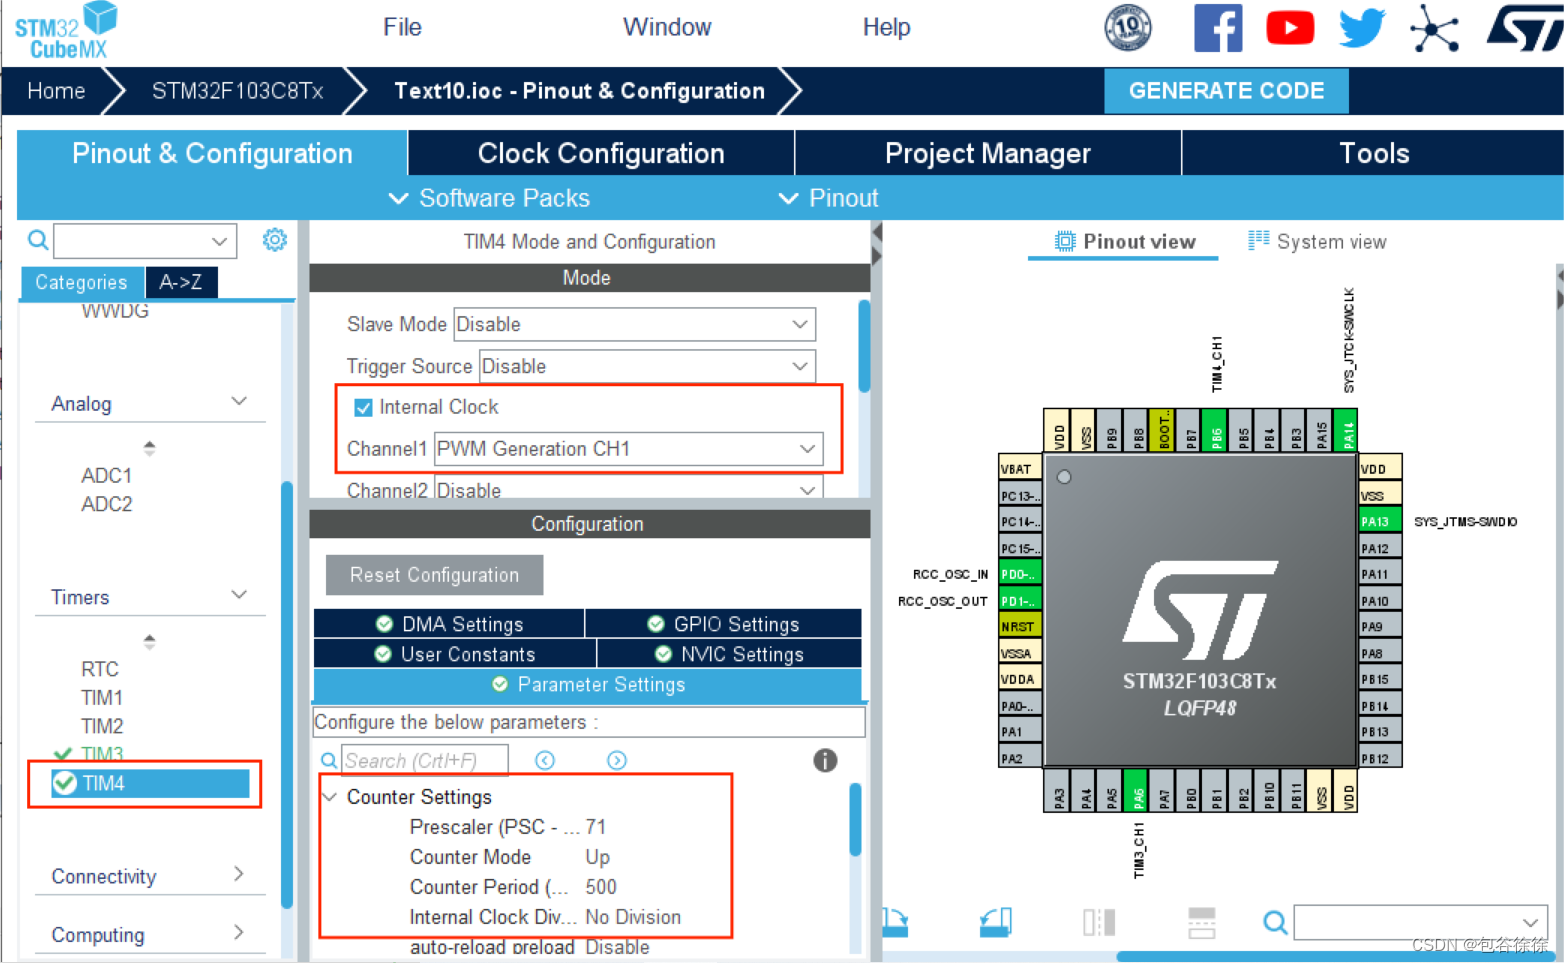Click the Prescaler value 71

pyautogui.click(x=596, y=827)
